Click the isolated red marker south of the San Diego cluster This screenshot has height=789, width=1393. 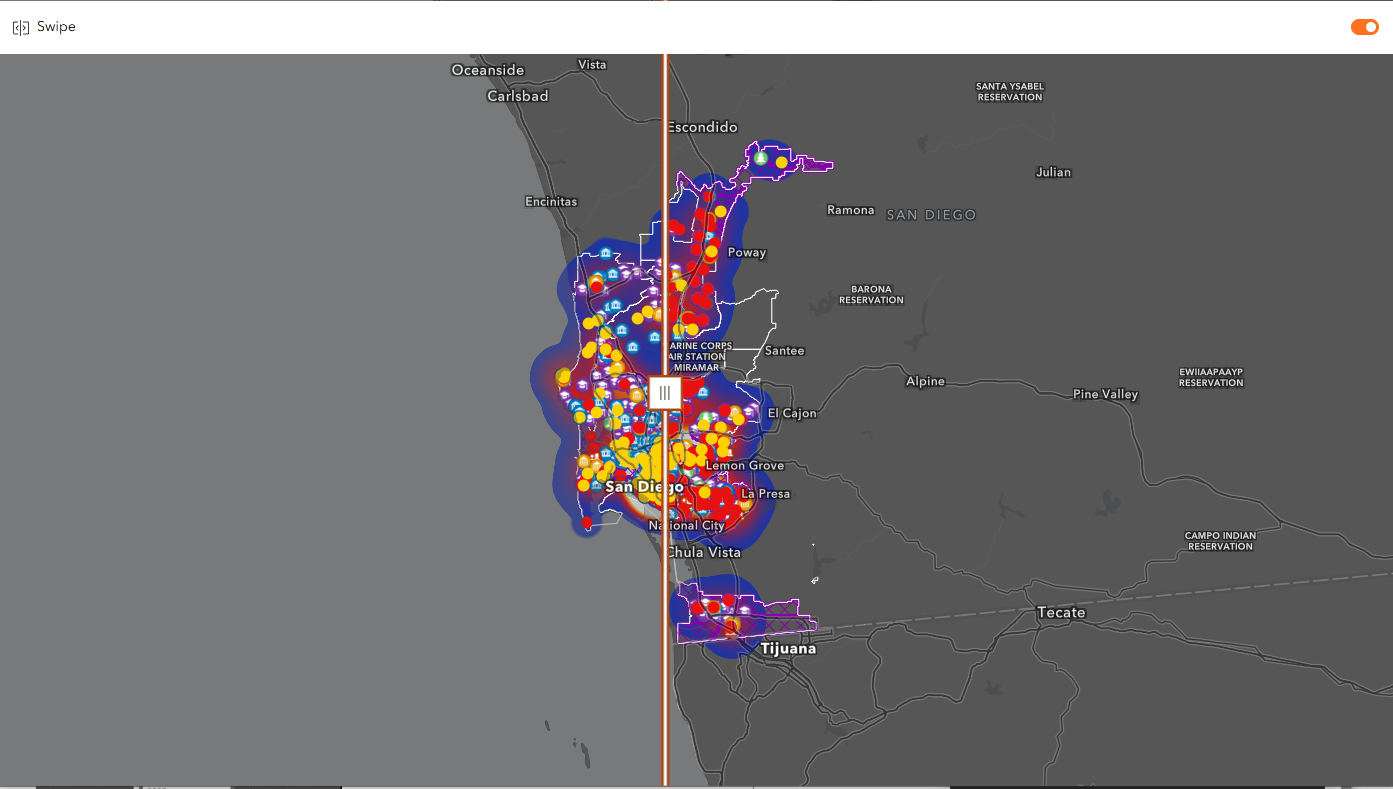586,522
